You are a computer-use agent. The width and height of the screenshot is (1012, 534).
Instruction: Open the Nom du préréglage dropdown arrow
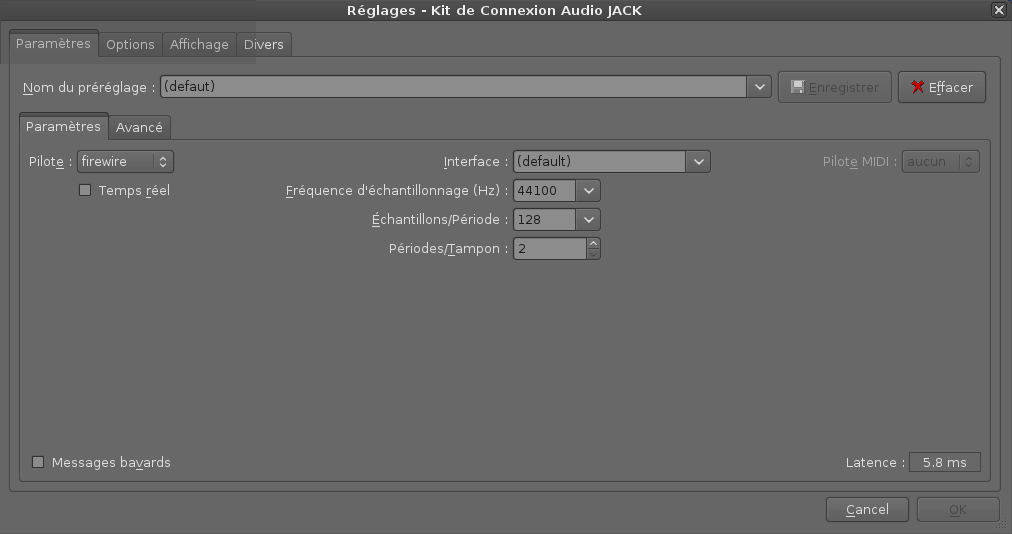(x=759, y=87)
